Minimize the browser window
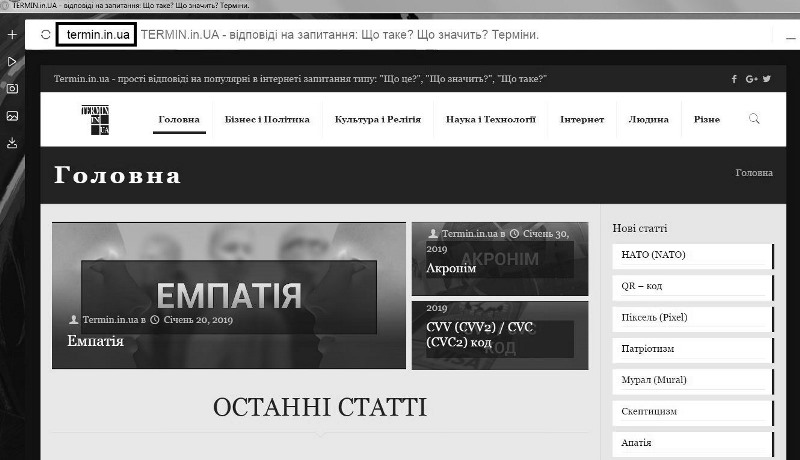Screen dimensions: 800x460 point(790,38)
